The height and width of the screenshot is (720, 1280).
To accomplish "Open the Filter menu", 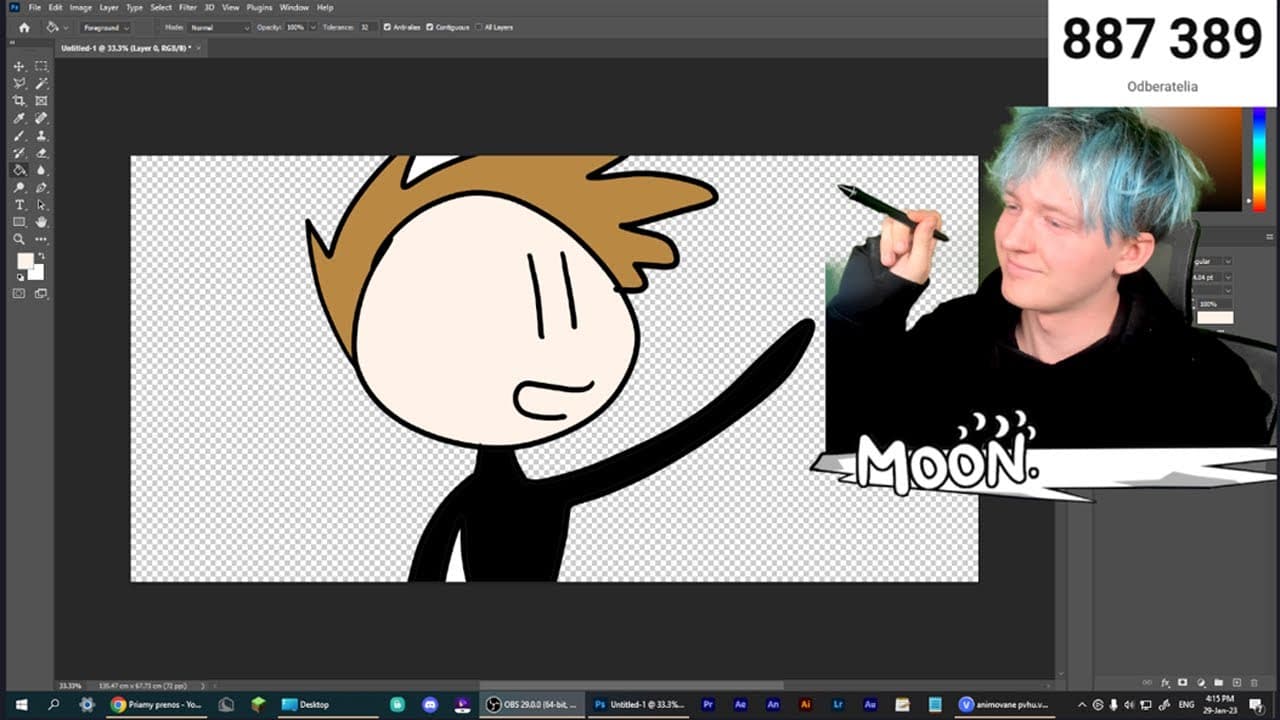I will 188,7.
